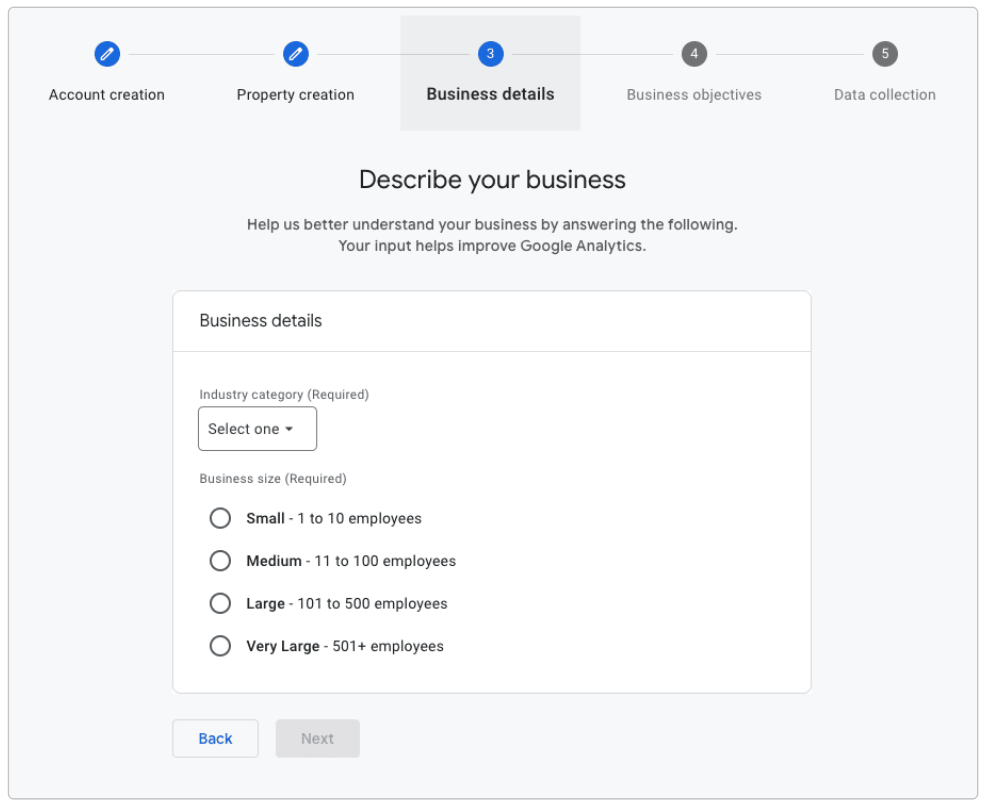The image size is (987, 806).
Task: Click the gray step 4 circle indicator
Action: (x=693, y=54)
